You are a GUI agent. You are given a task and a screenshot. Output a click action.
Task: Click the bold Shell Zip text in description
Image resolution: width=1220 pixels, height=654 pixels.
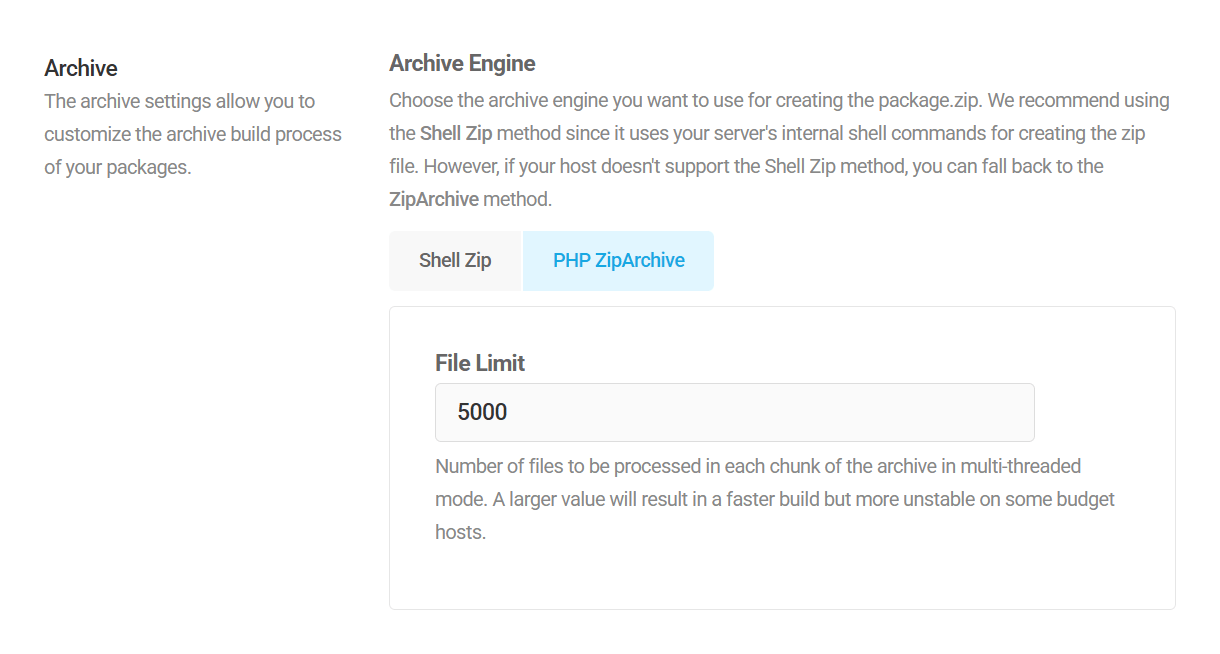(455, 133)
